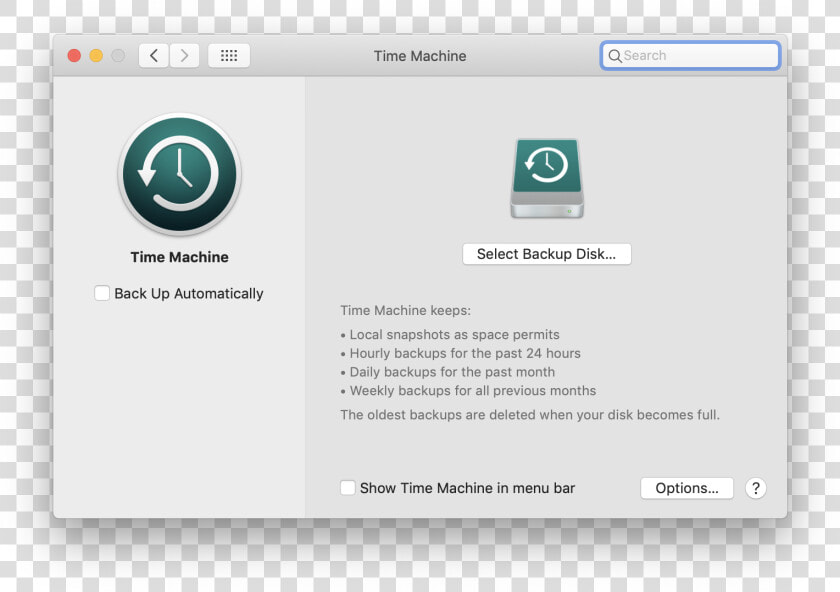Open the Options dialog

(687, 488)
